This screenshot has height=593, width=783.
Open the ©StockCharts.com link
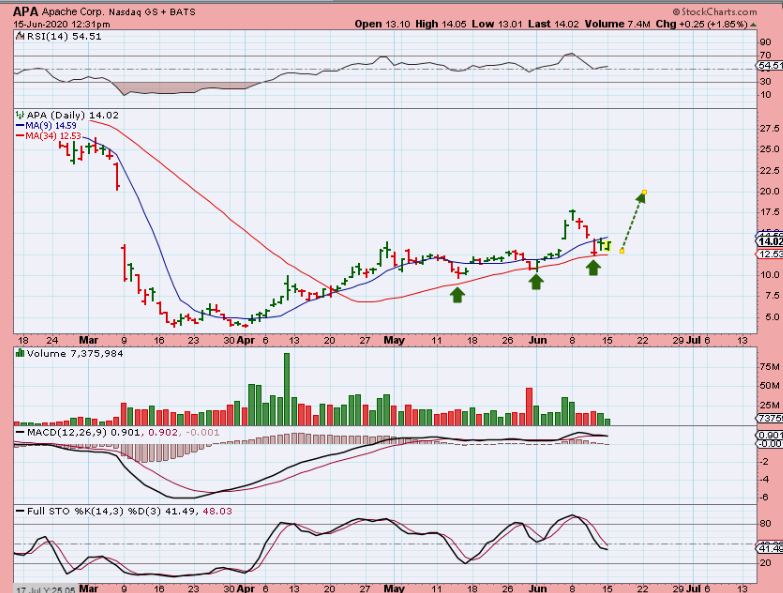point(714,11)
